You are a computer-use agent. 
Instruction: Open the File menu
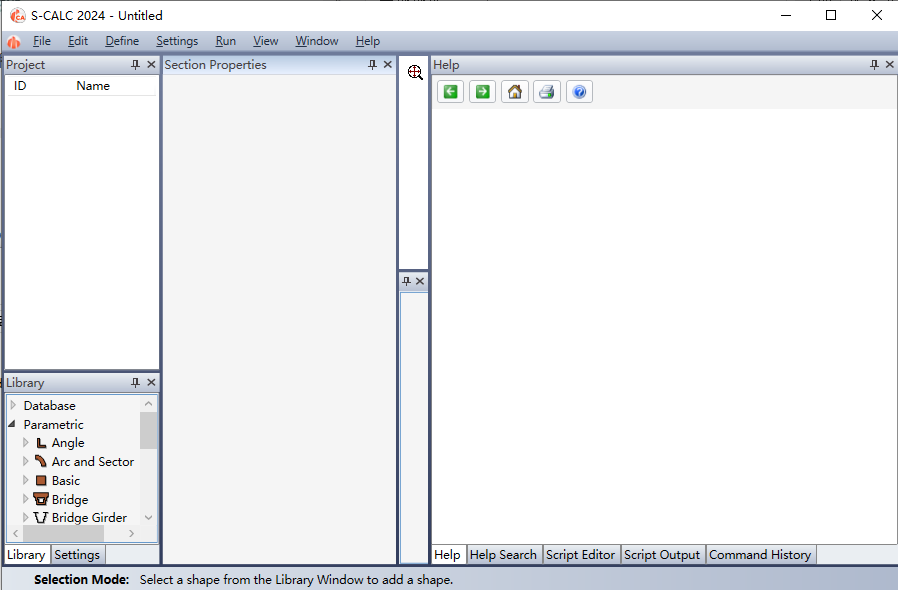(42, 41)
